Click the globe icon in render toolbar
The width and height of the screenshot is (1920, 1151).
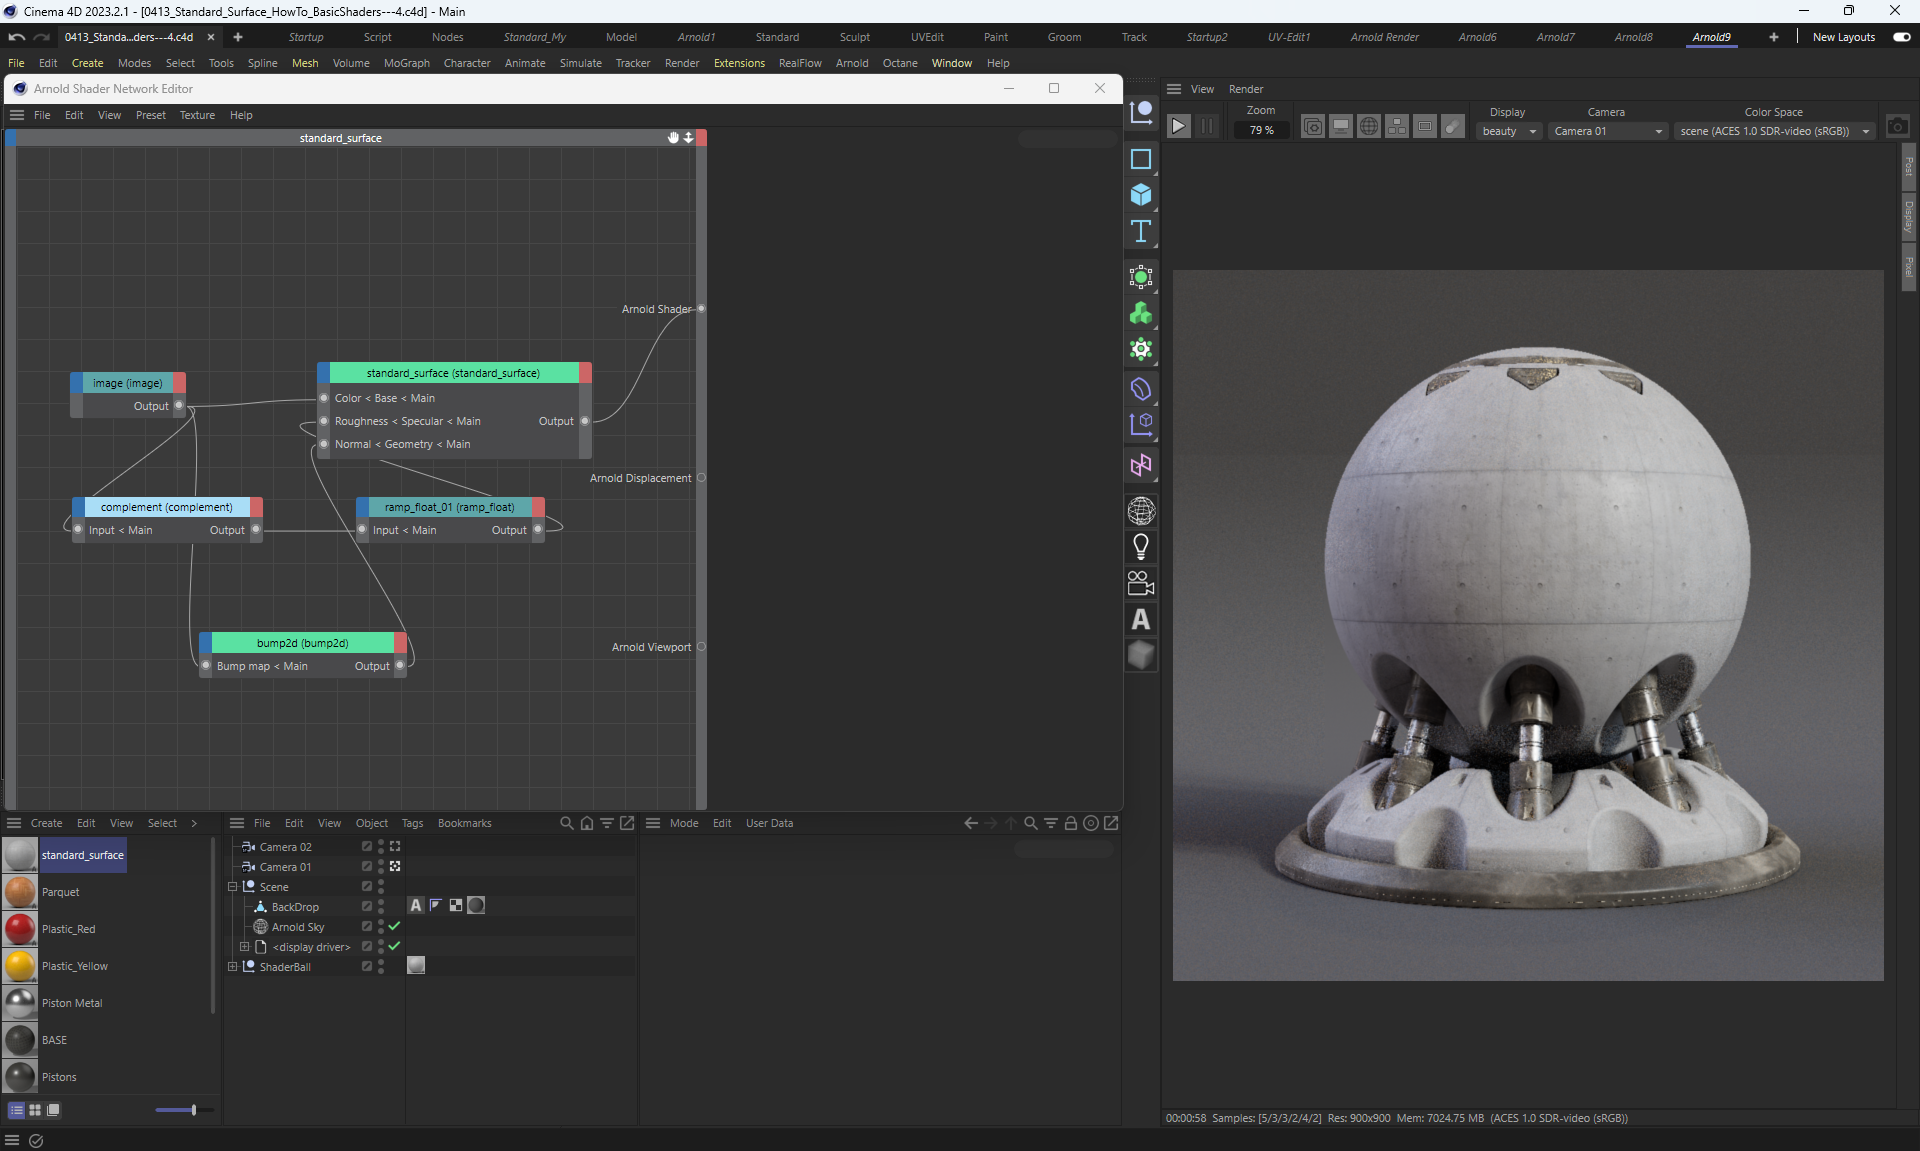click(x=1369, y=127)
